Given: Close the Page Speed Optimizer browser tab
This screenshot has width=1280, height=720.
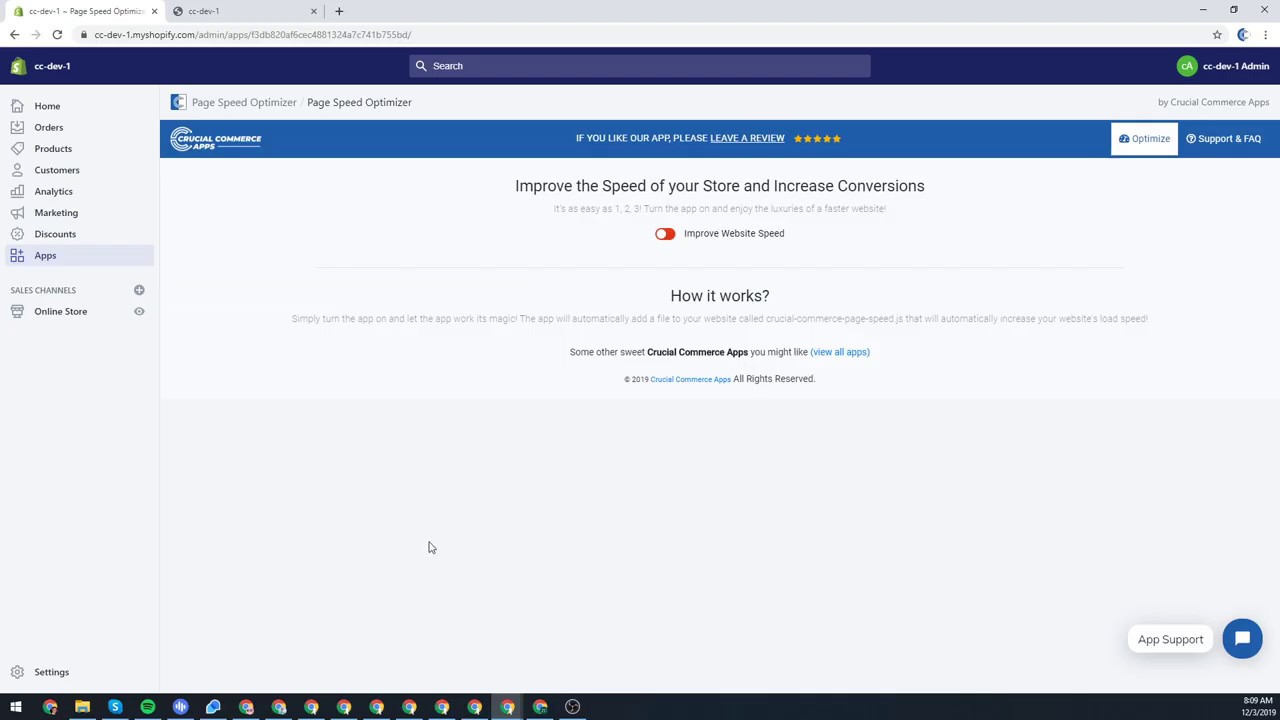Looking at the screenshot, I should tap(154, 11).
